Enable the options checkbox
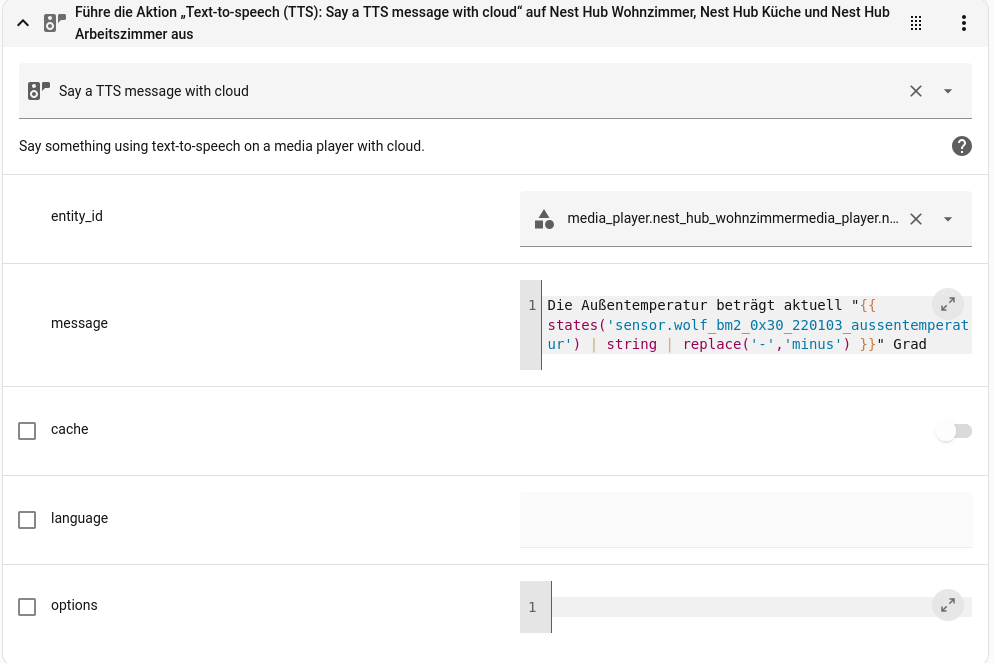The height and width of the screenshot is (663, 994). 27,606
